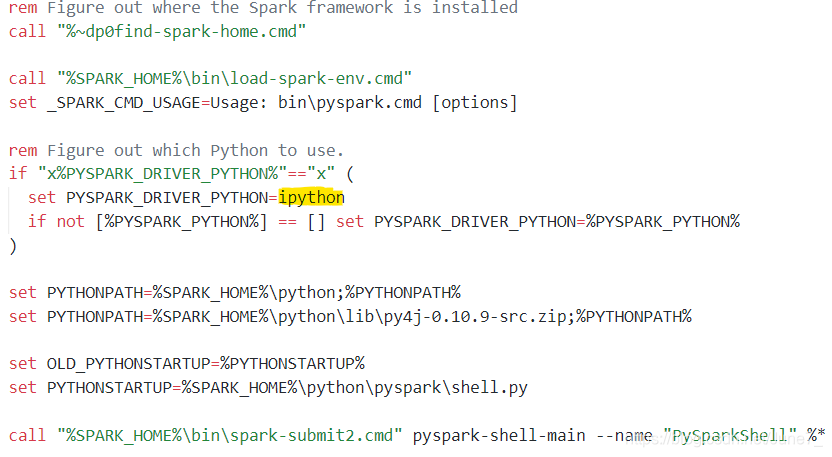Click the "PySparkShell" string
The height and width of the screenshot is (457, 832).
click(x=730, y=436)
